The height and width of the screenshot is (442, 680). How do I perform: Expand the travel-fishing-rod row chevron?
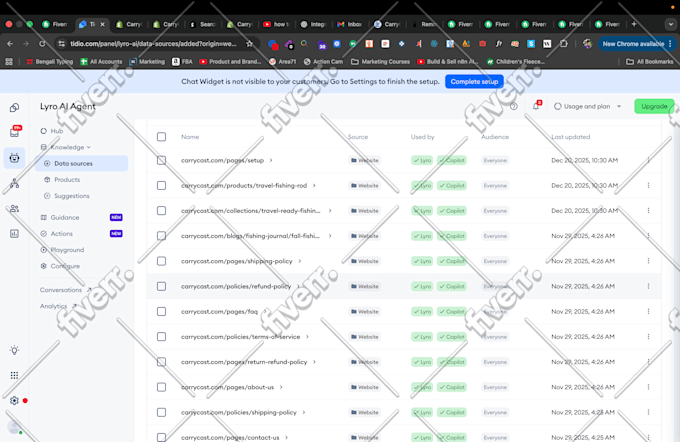click(314, 185)
